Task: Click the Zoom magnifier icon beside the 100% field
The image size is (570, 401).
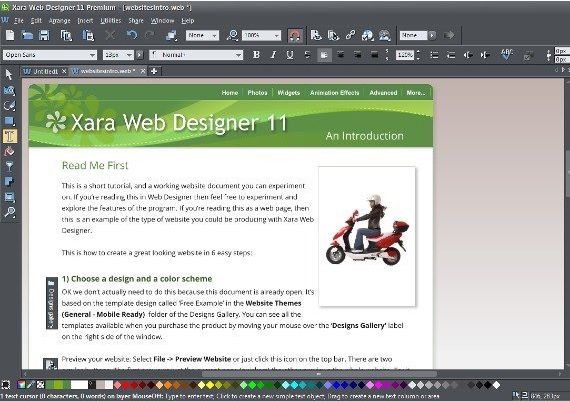Action: [232, 35]
